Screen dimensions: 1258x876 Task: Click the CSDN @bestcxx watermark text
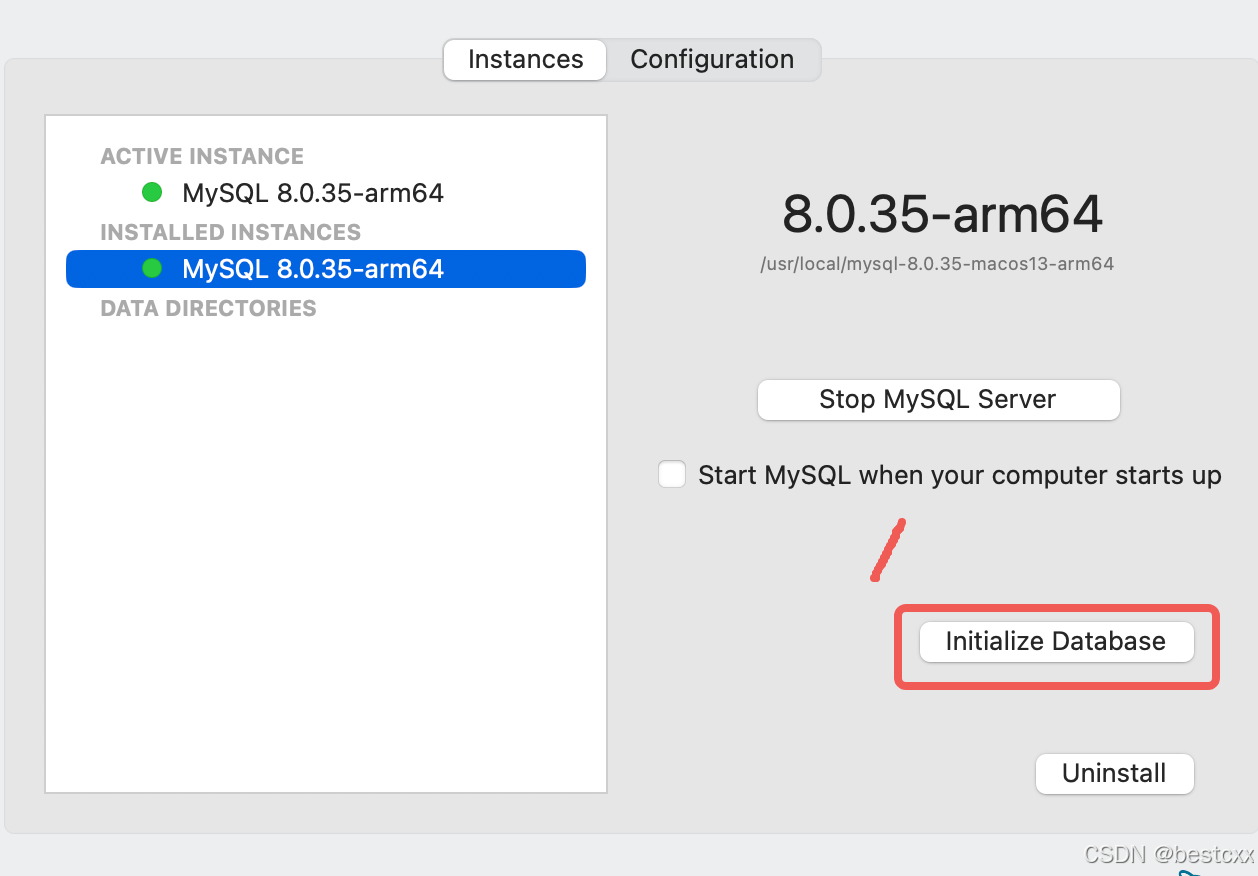[1168, 855]
